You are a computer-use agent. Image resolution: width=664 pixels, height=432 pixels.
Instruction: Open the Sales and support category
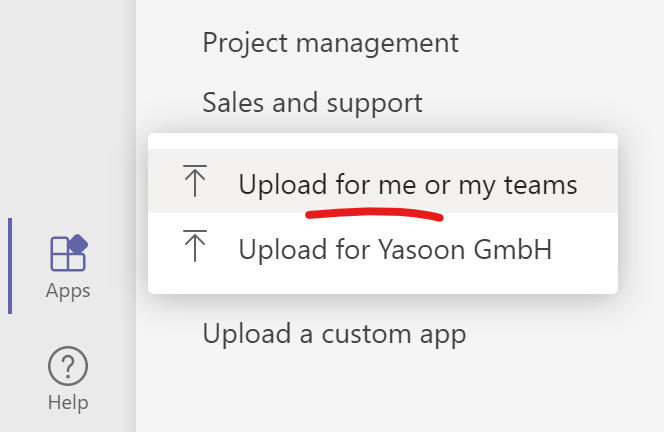(x=312, y=102)
